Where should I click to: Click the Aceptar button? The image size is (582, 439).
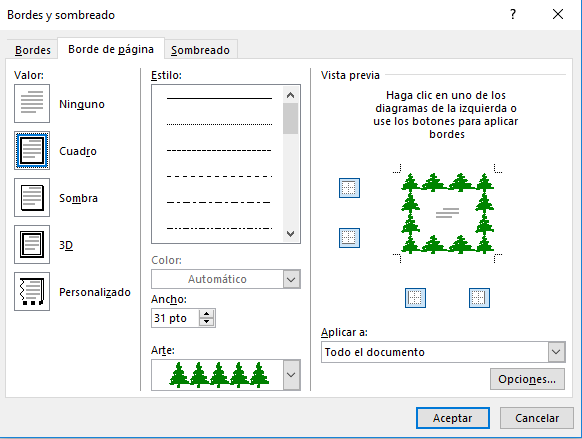click(x=453, y=418)
